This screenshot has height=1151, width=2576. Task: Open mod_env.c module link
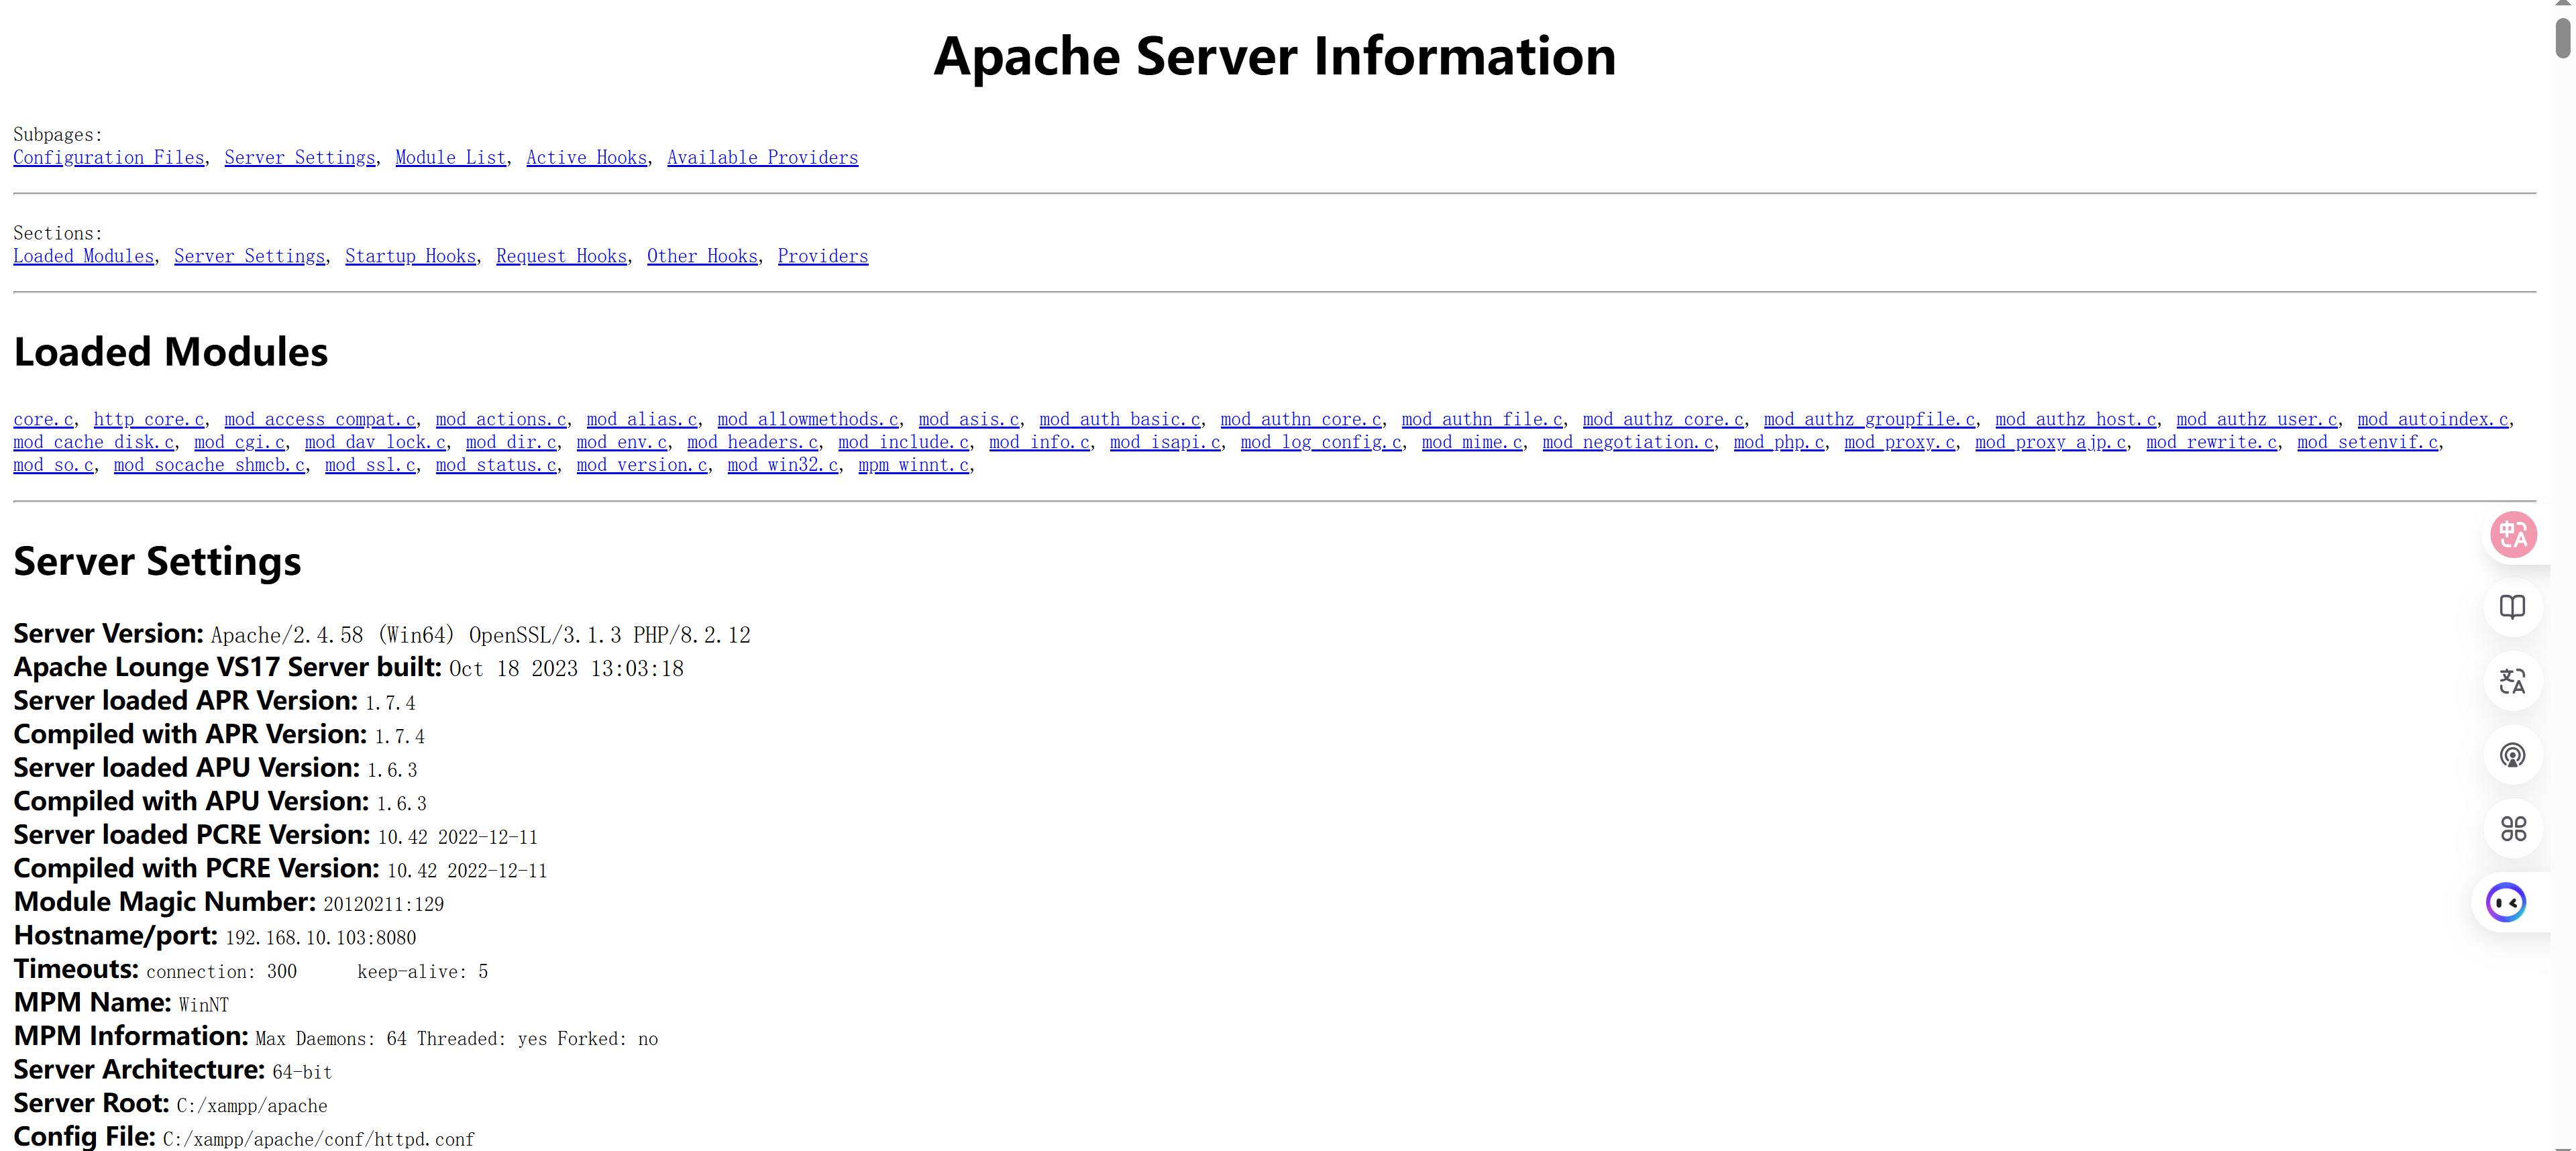[622, 442]
